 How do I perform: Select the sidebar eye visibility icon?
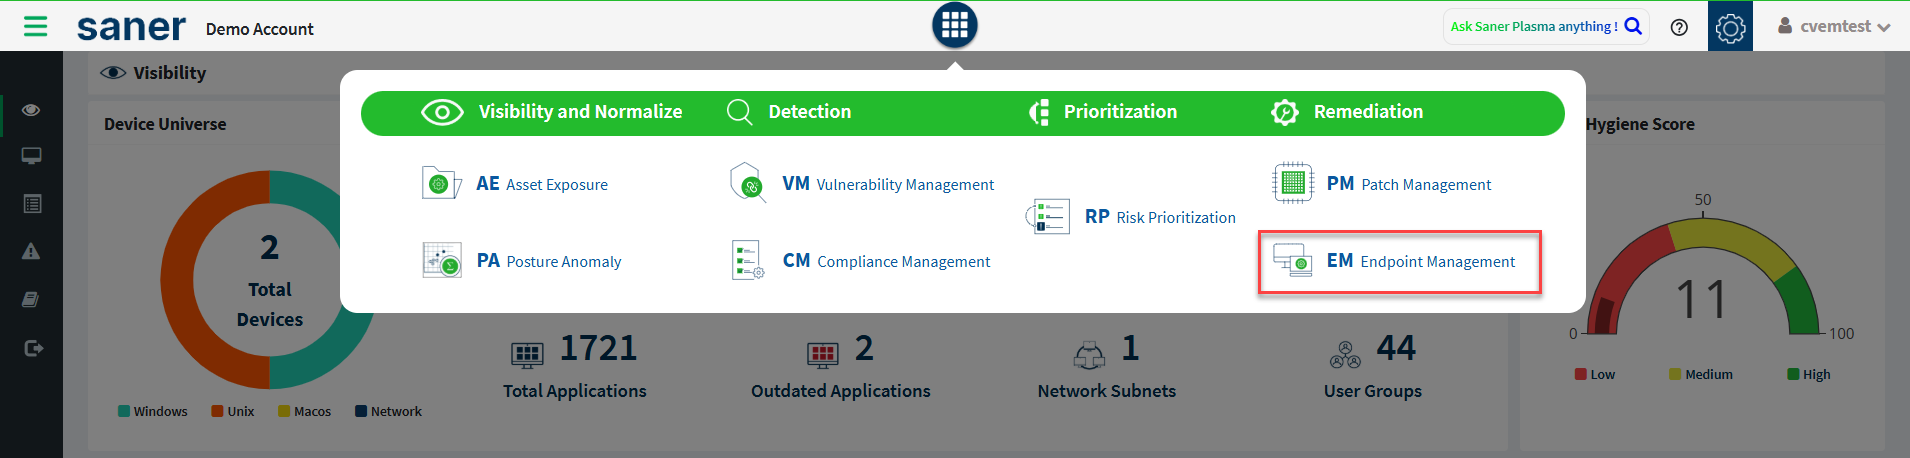pyautogui.click(x=31, y=110)
